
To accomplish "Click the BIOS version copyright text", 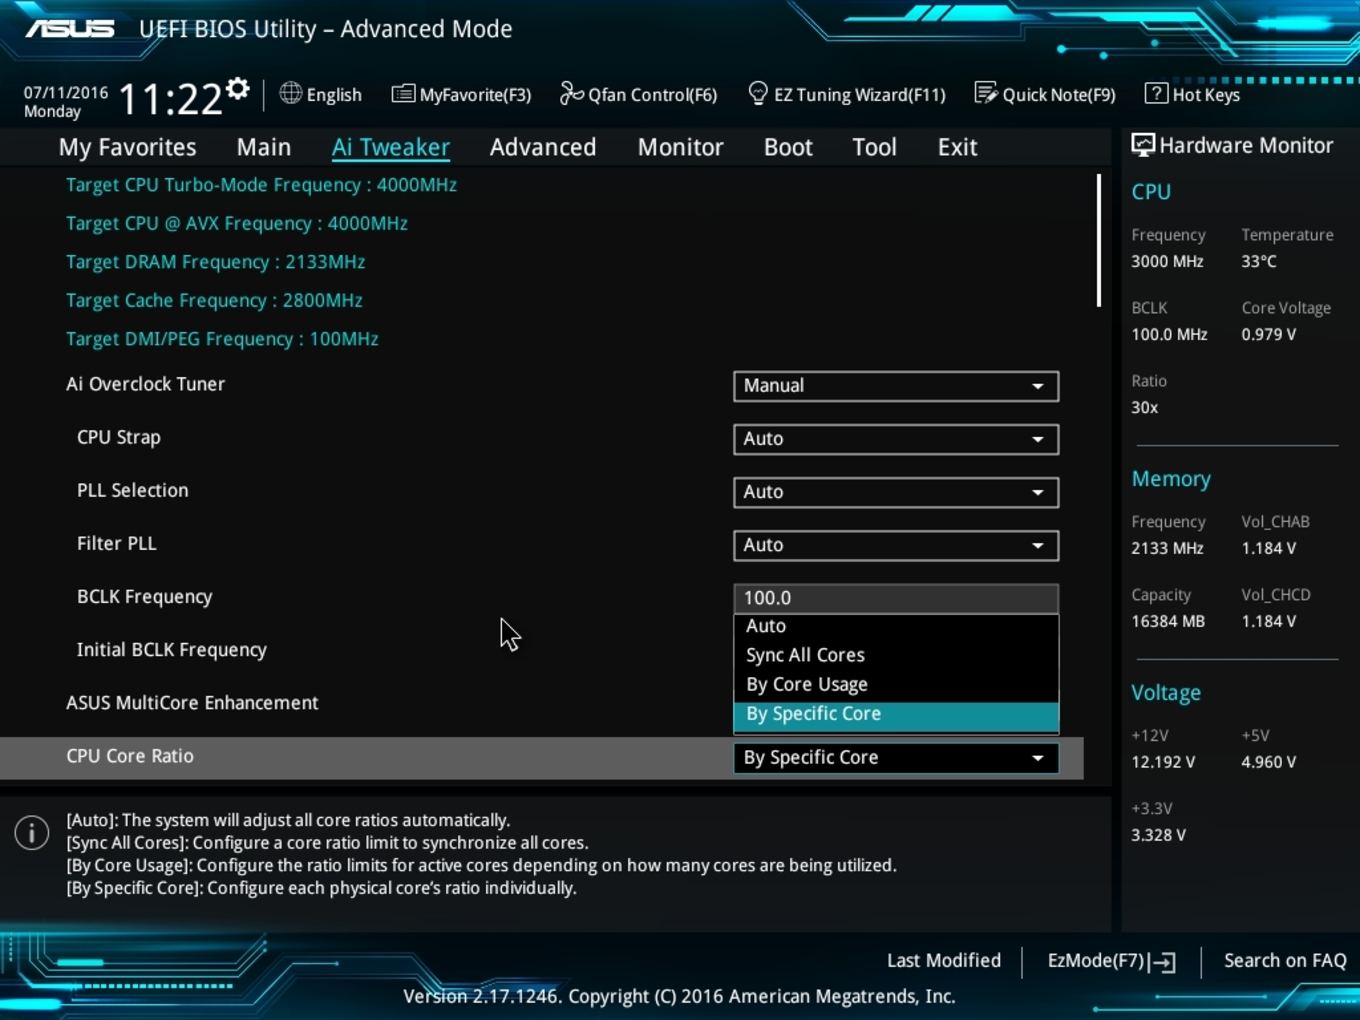I will pos(679,996).
